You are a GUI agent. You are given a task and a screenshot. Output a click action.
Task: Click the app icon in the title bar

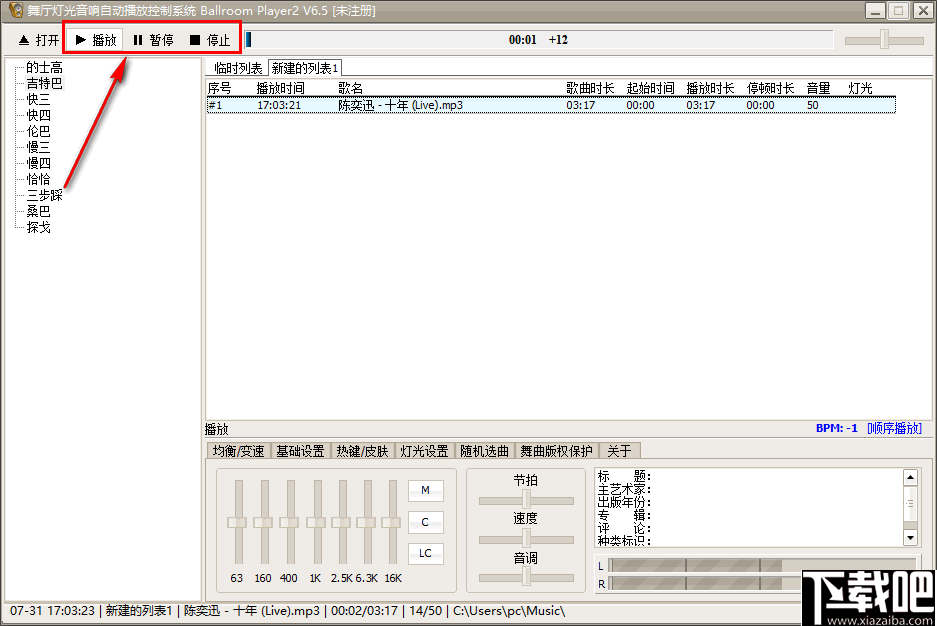(16, 10)
